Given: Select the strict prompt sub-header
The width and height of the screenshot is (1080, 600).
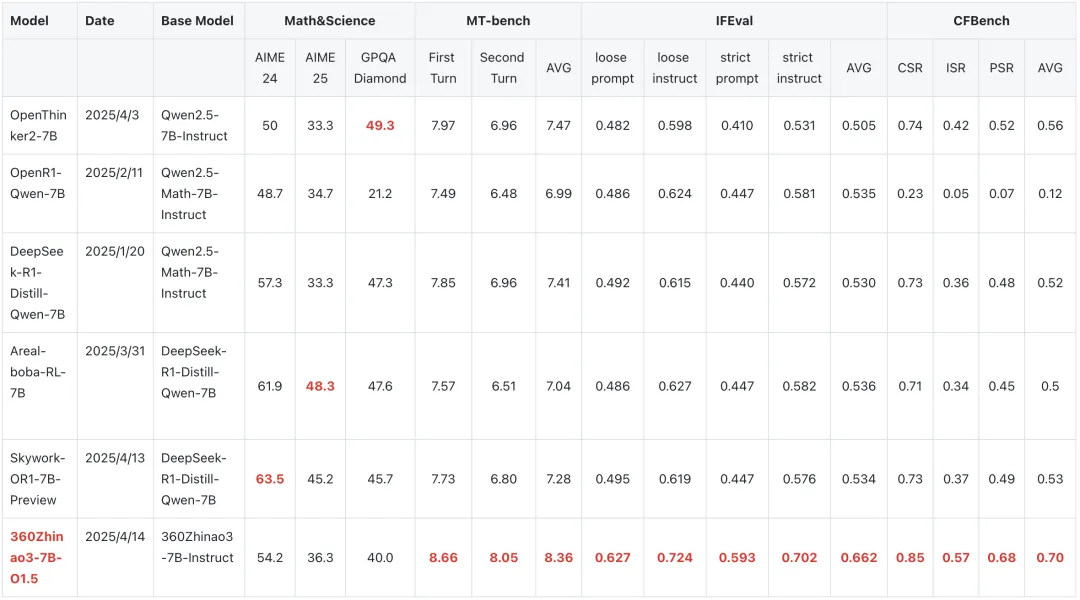Looking at the screenshot, I should [737, 68].
